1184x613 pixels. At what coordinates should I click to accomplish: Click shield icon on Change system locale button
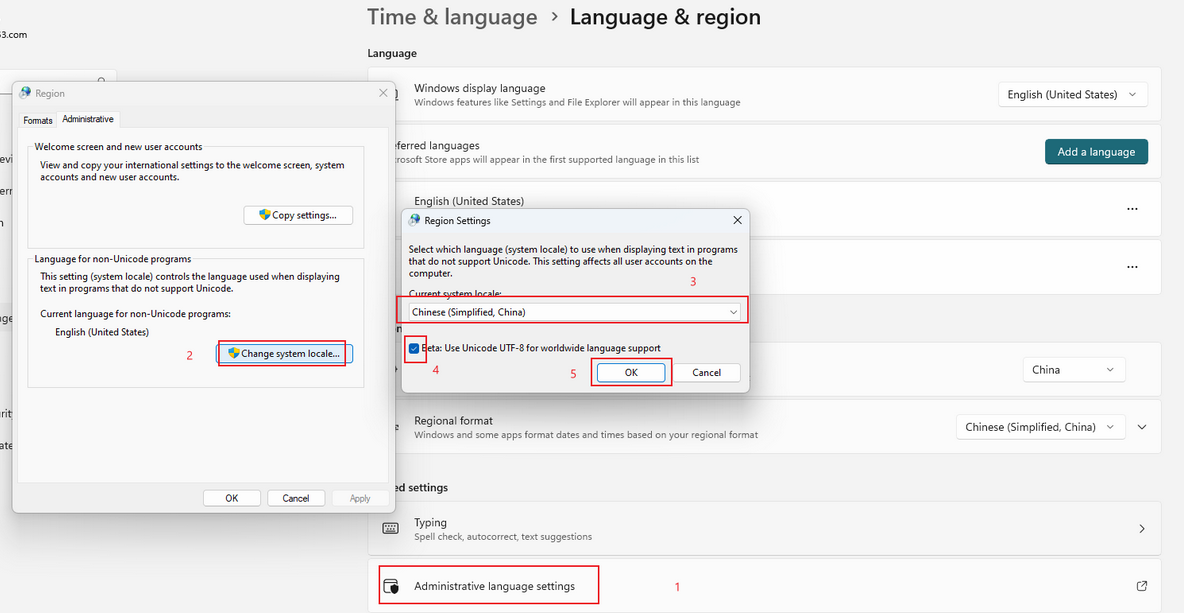click(x=234, y=353)
